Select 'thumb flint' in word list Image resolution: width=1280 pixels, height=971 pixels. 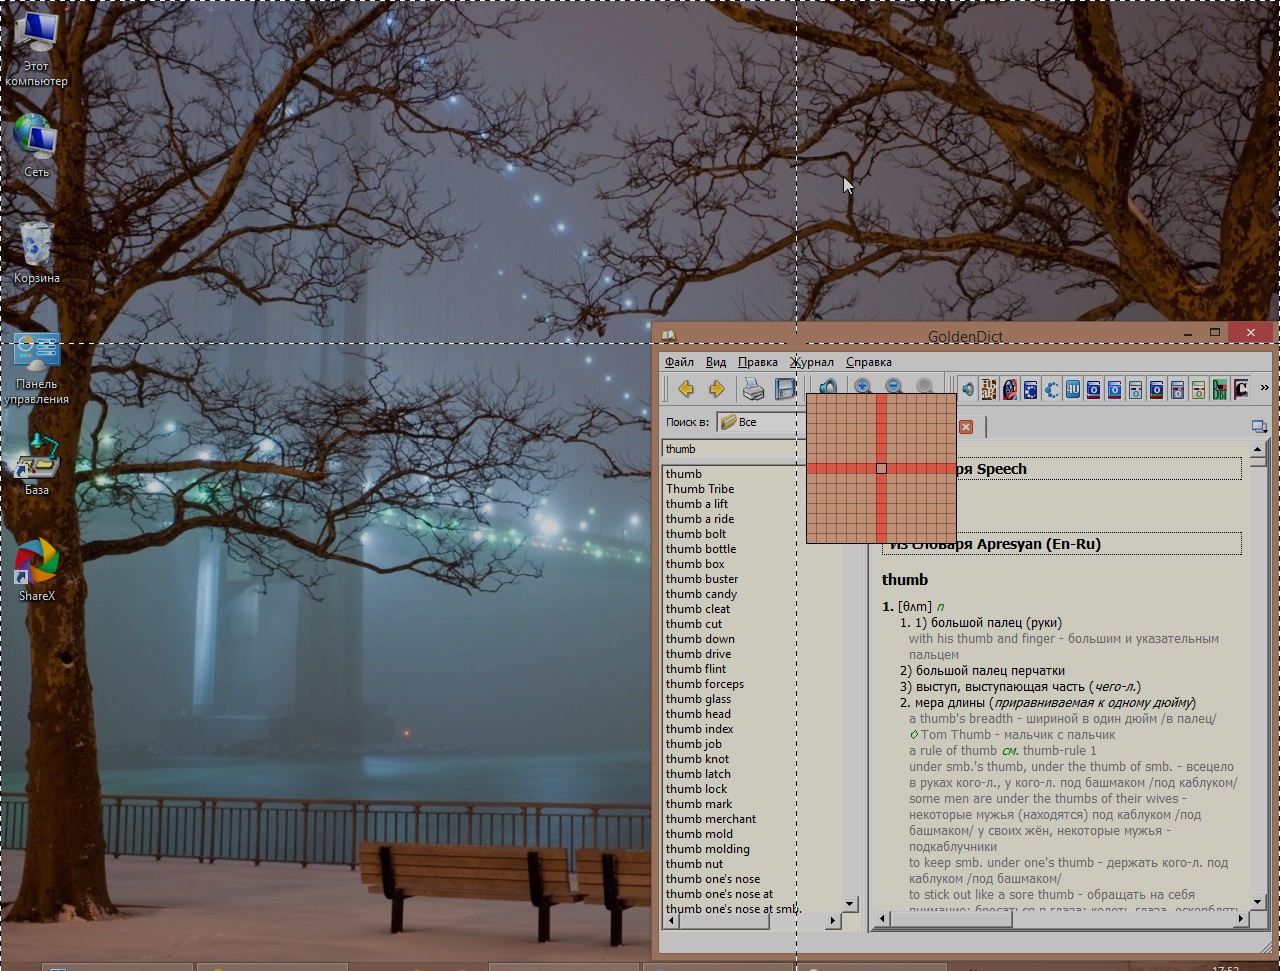[696, 669]
